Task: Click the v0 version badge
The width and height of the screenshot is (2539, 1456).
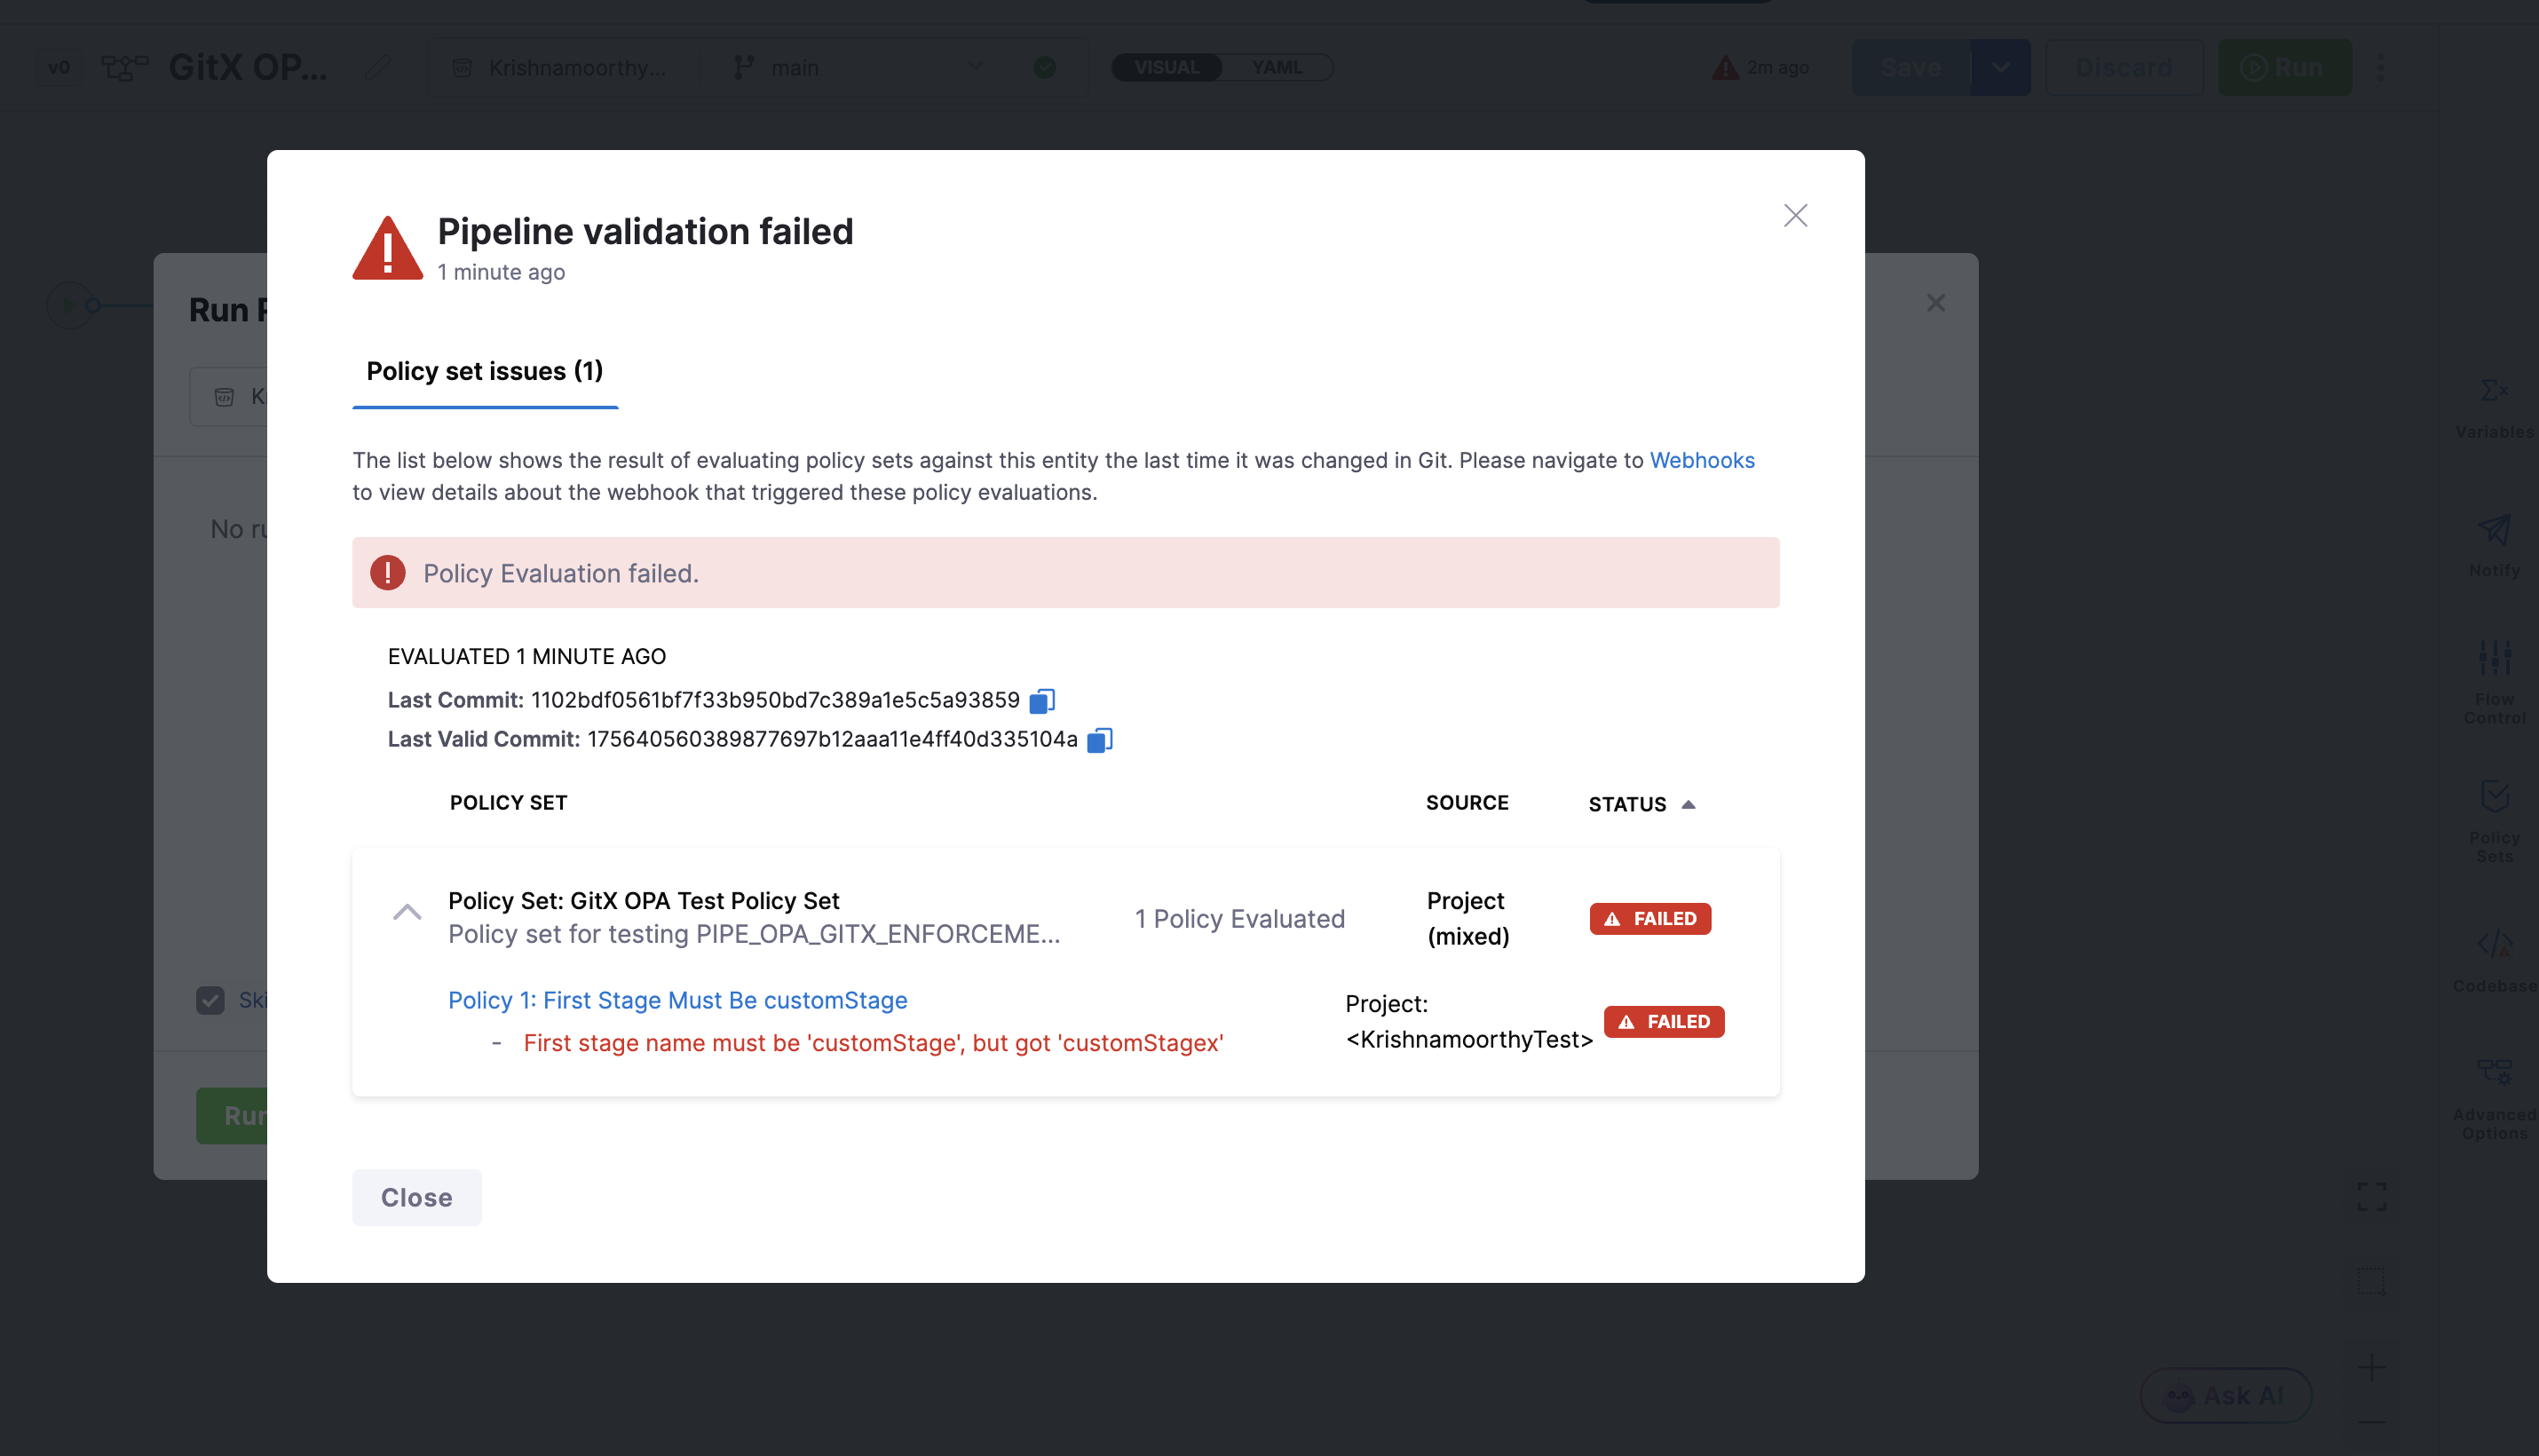Action: [x=59, y=67]
